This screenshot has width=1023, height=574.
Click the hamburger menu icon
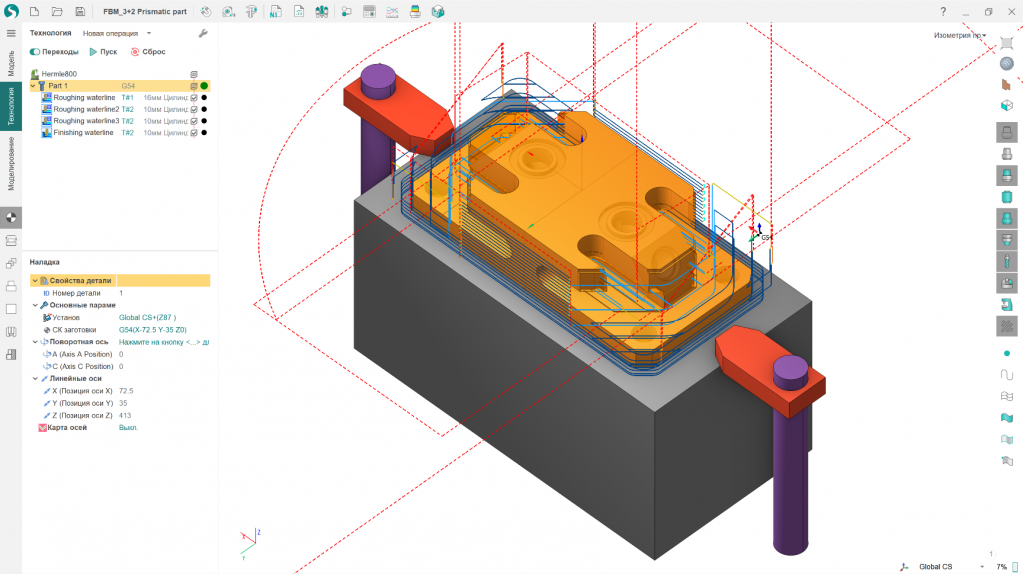tap(11, 33)
